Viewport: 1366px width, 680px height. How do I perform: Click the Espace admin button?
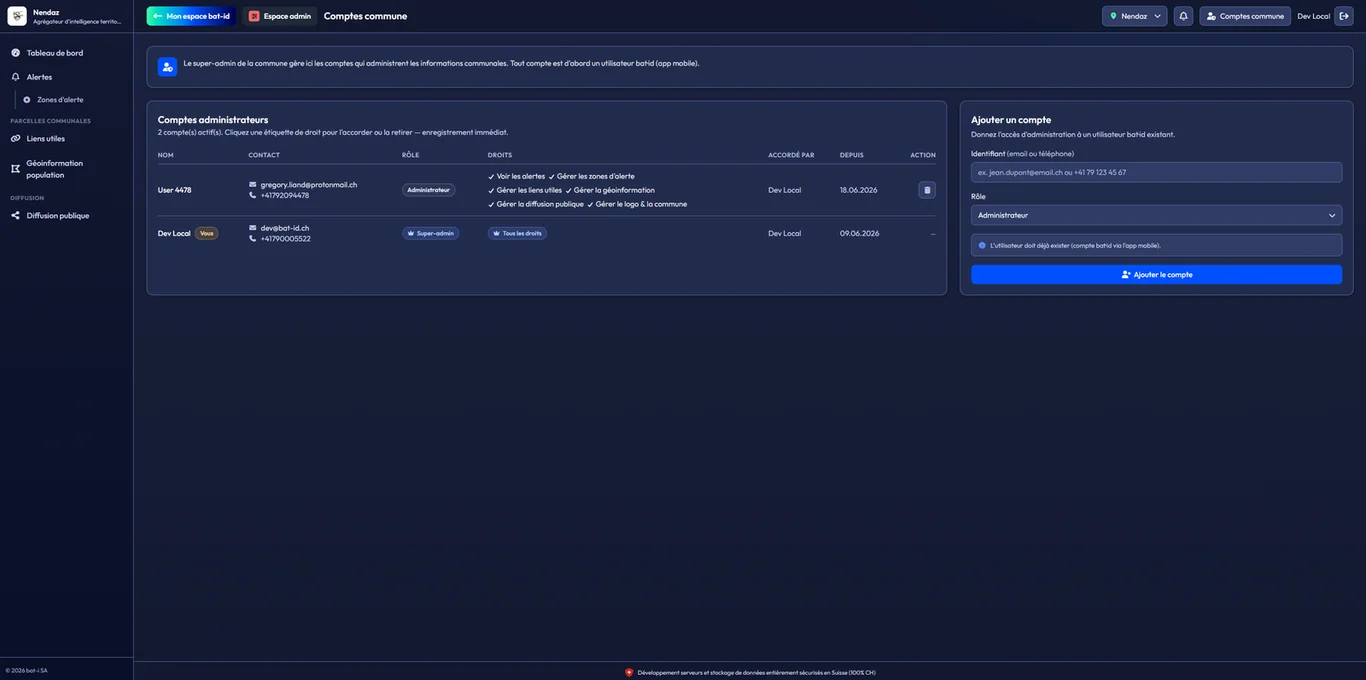pyautogui.click(x=279, y=16)
